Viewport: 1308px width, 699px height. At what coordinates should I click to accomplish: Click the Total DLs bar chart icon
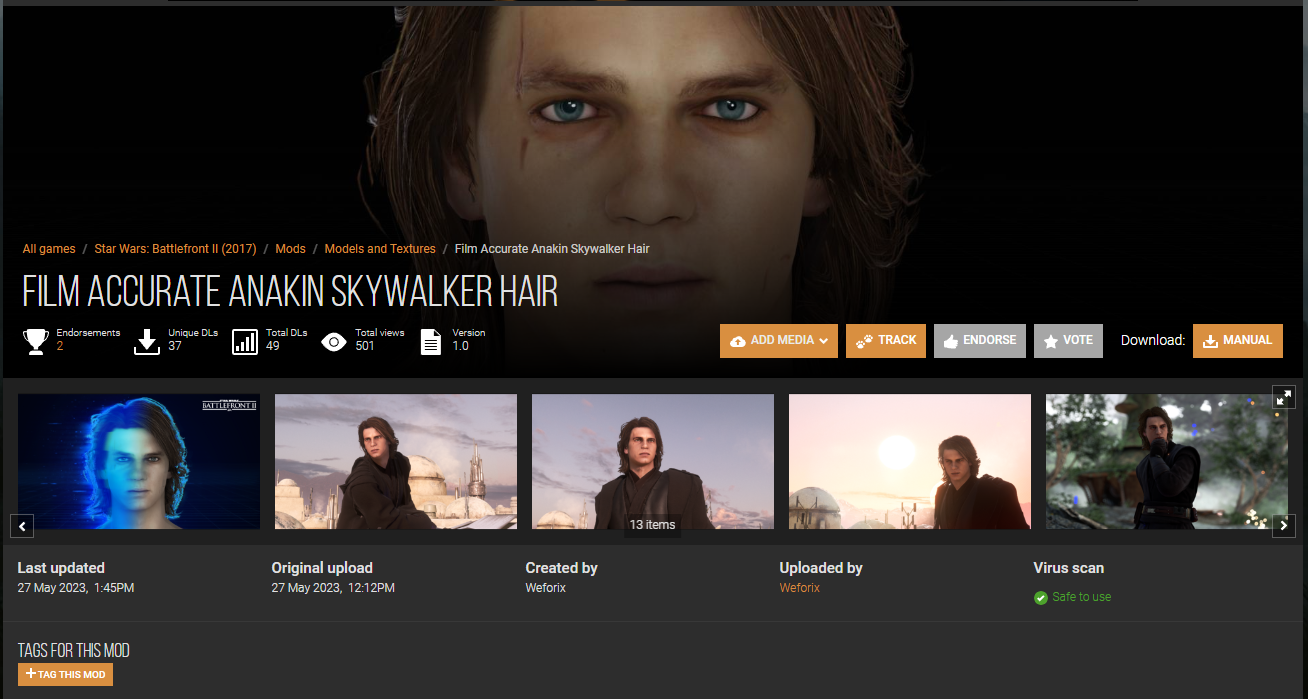245,341
